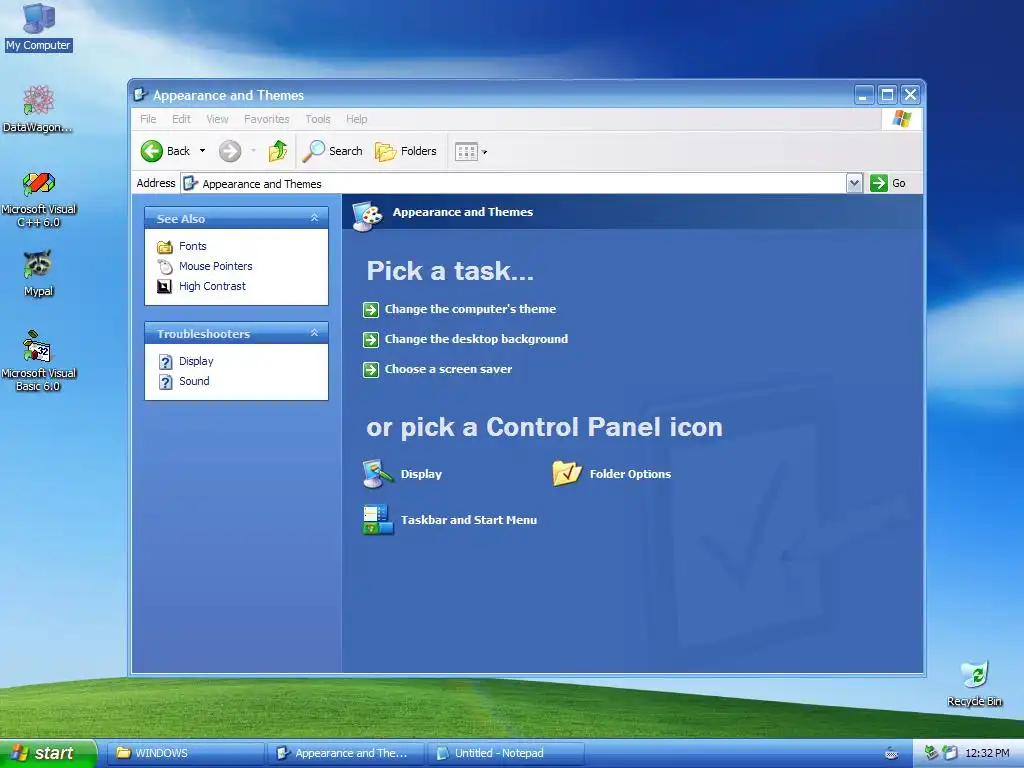Open the High Contrast link

(x=212, y=286)
